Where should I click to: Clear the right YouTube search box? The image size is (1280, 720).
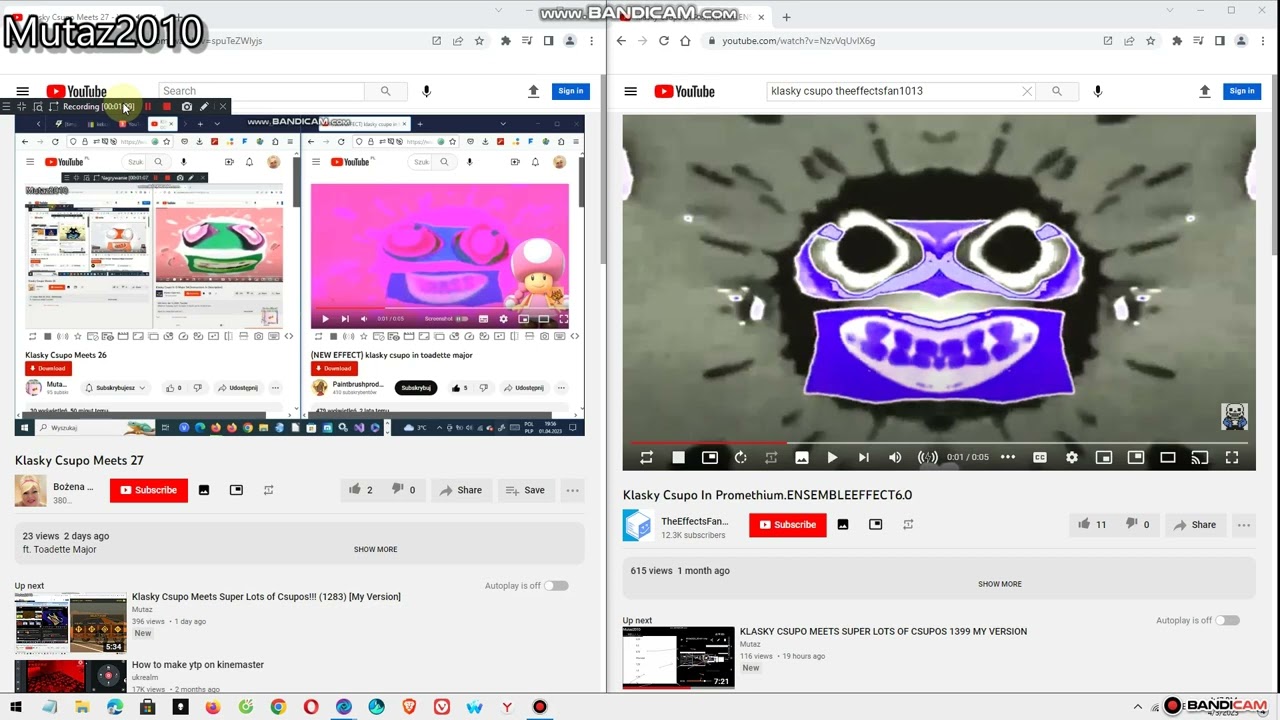[x=1026, y=91]
